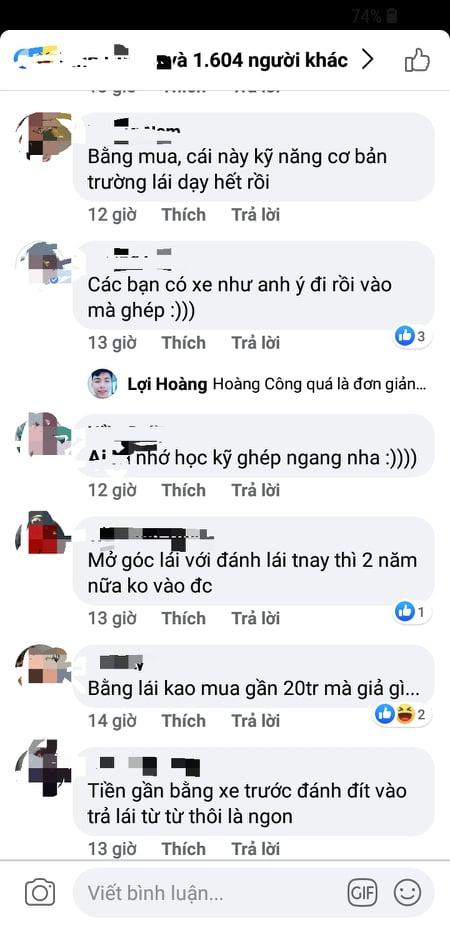Viewport: 450px width, 925px height.
Task: Open reactions on 'Bằng lái kao mua' comment
Action: 402,715
